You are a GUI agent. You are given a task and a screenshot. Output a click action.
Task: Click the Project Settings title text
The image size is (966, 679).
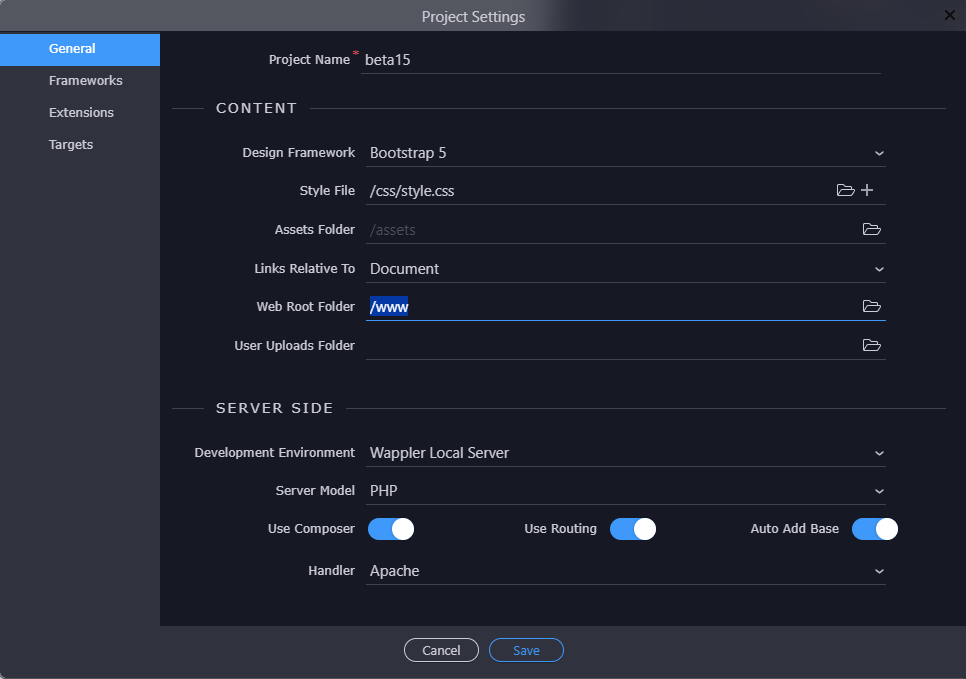473,17
